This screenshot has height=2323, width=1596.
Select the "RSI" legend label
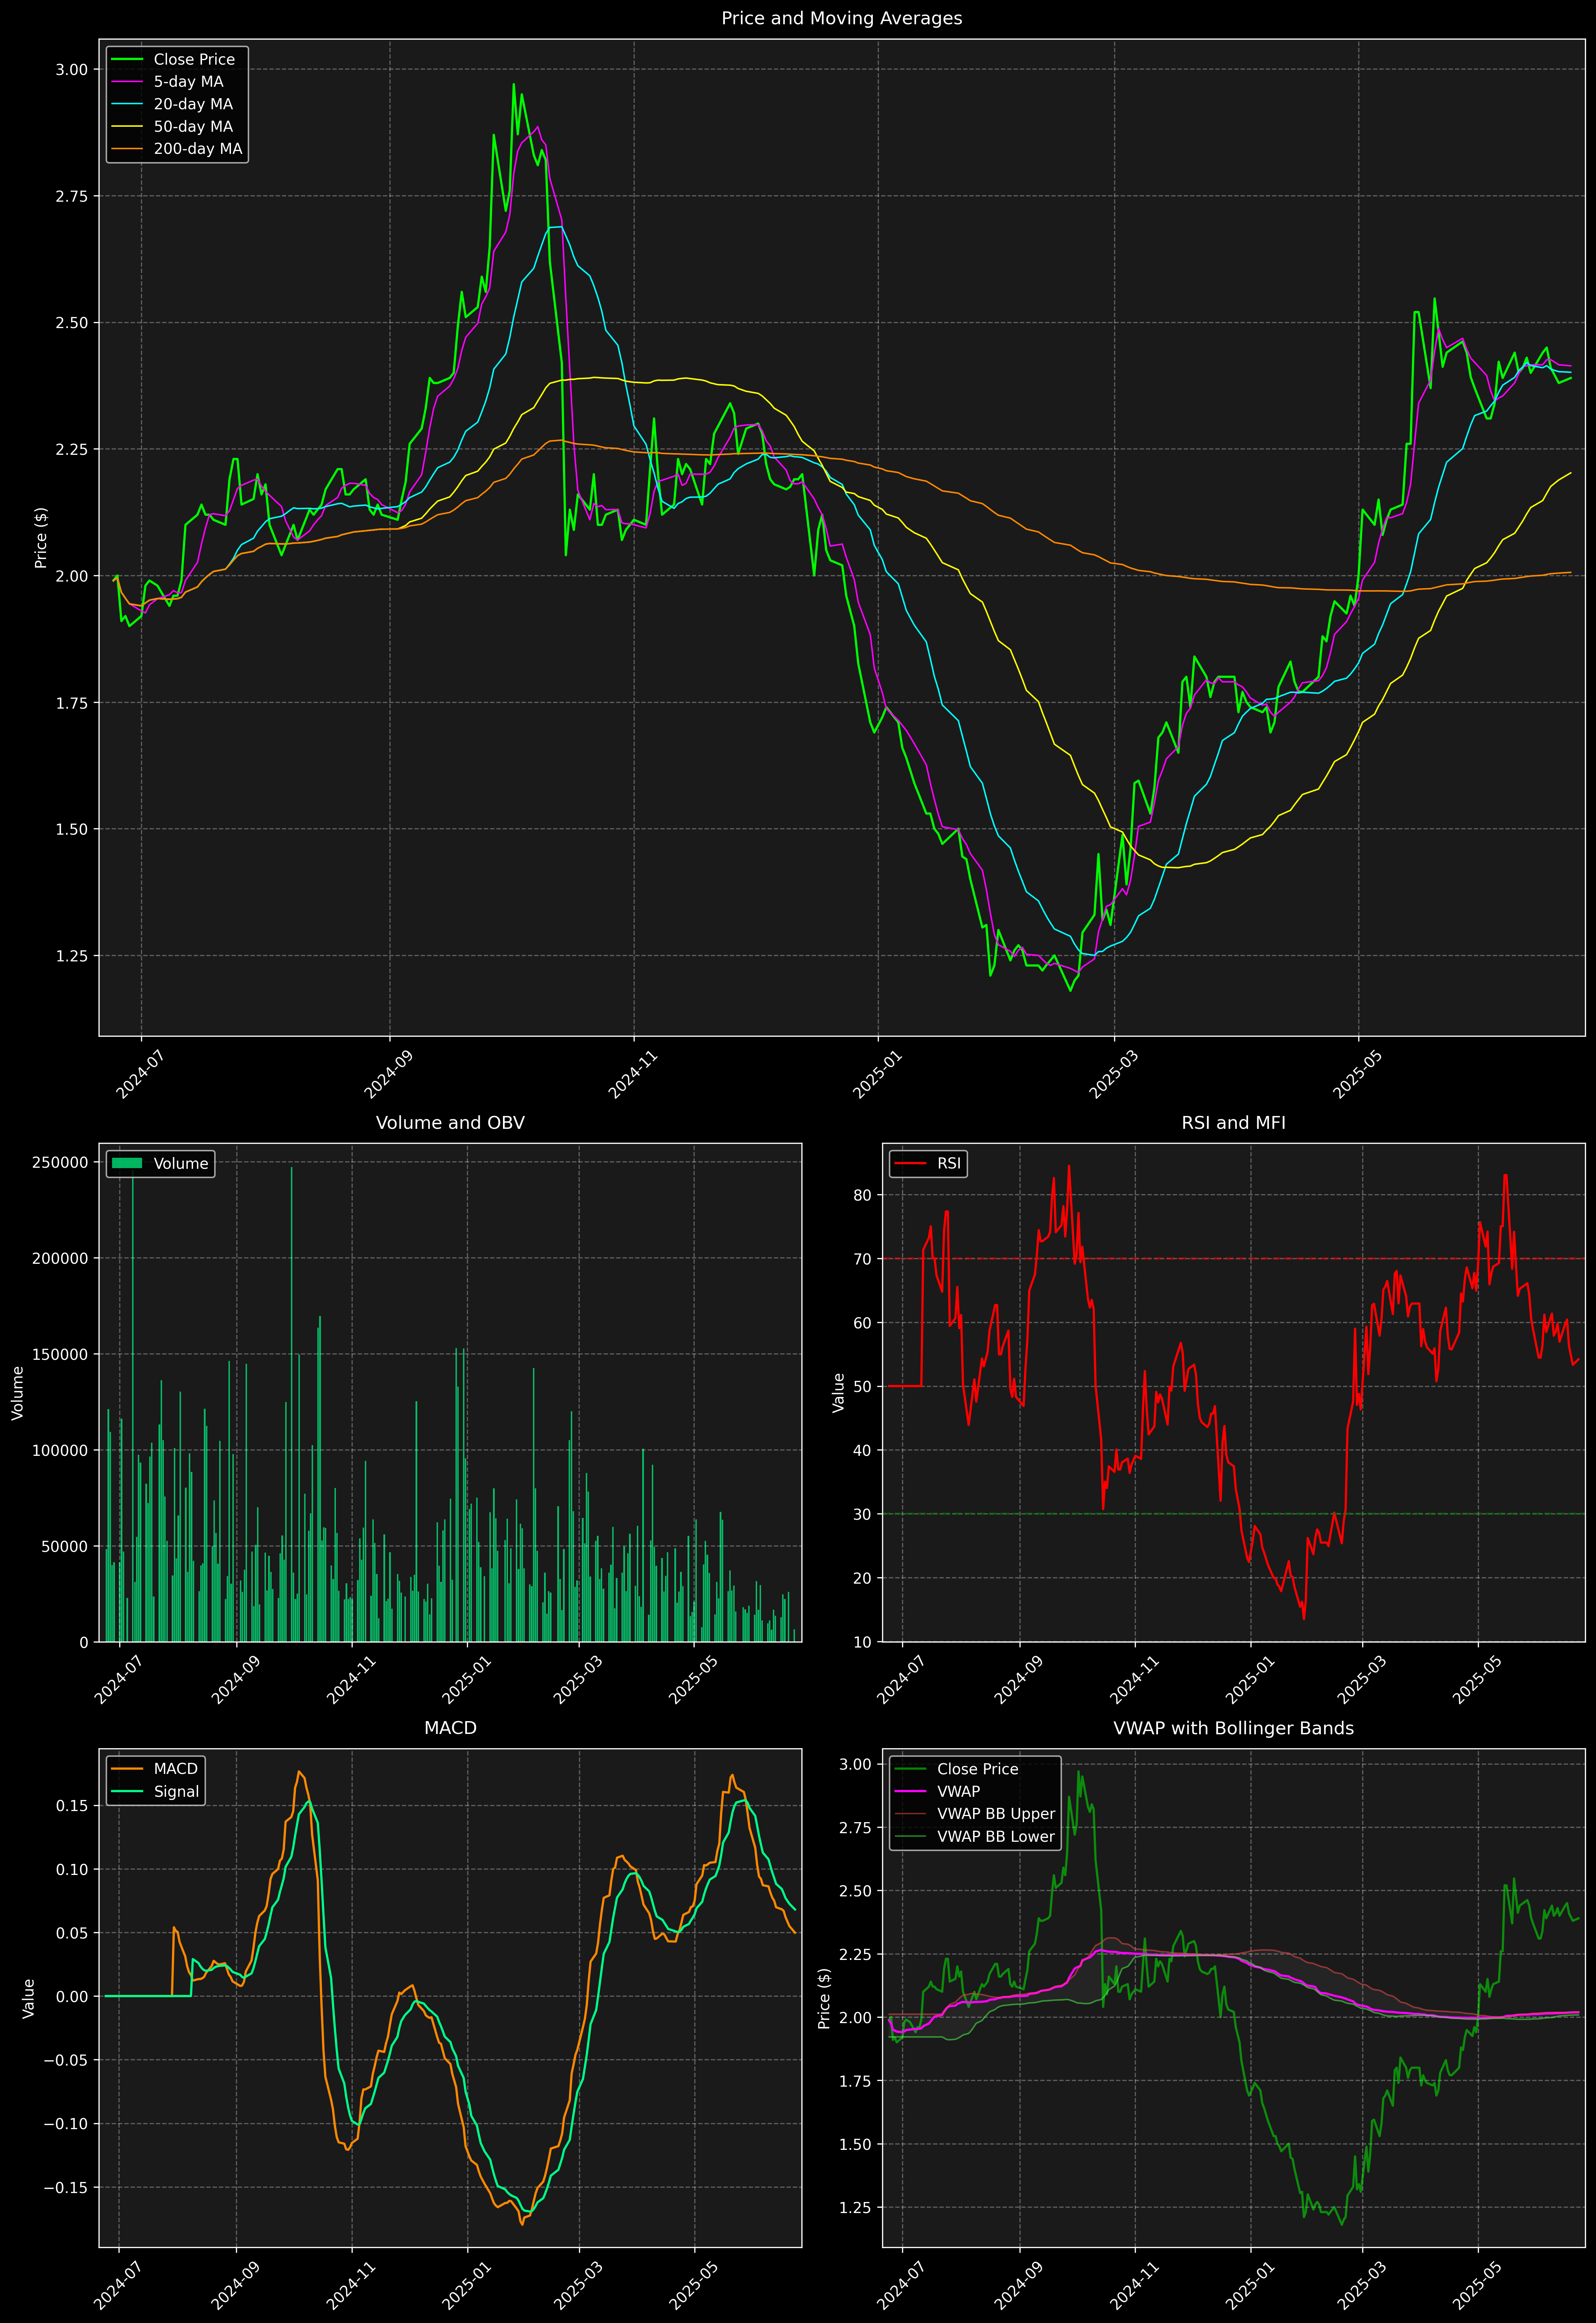point(949,1164)
